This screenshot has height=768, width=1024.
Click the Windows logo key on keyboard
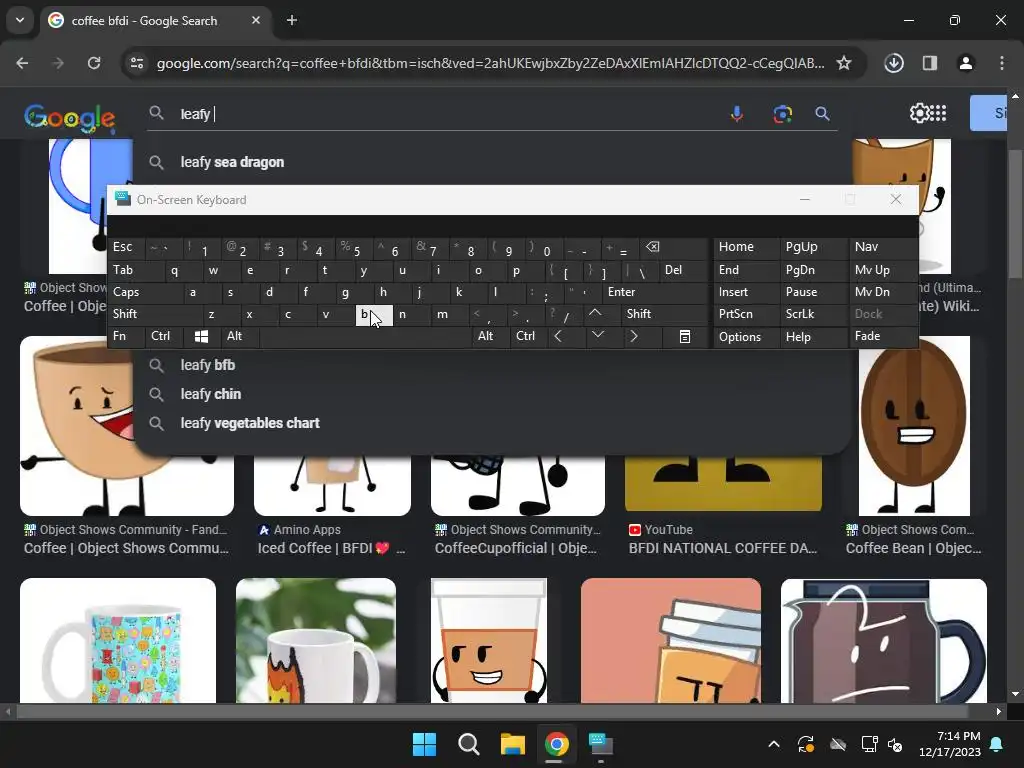(201, 336)
